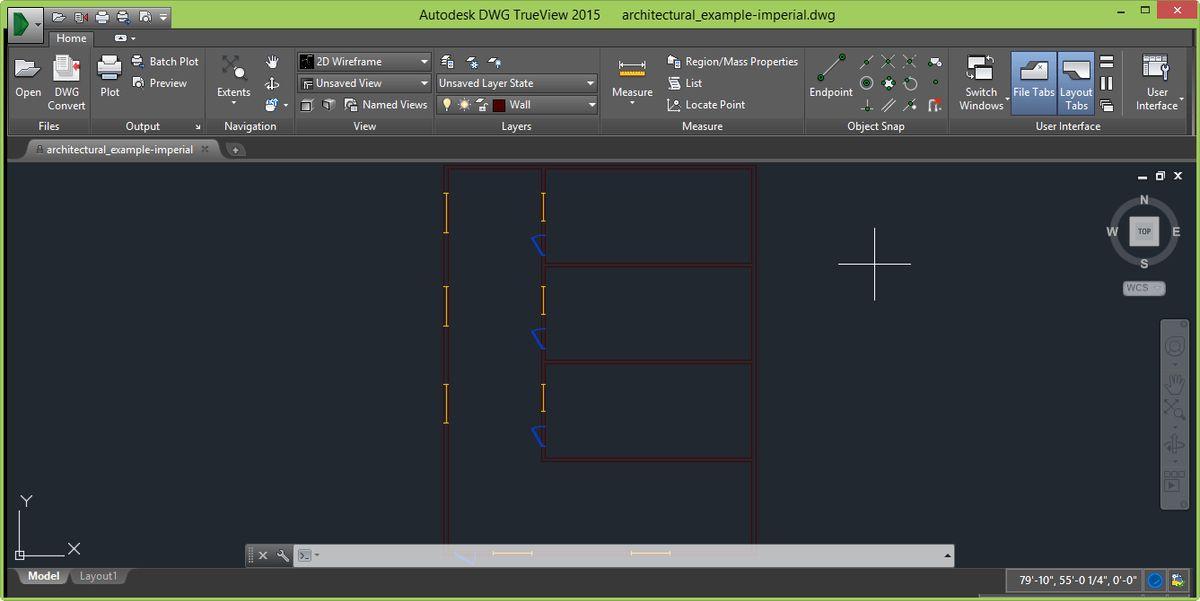Image resolution: width=1200 pixels, height=601 pixels.
Task: Toggle the Midpoint object snap icon
Action: (867, 62)
